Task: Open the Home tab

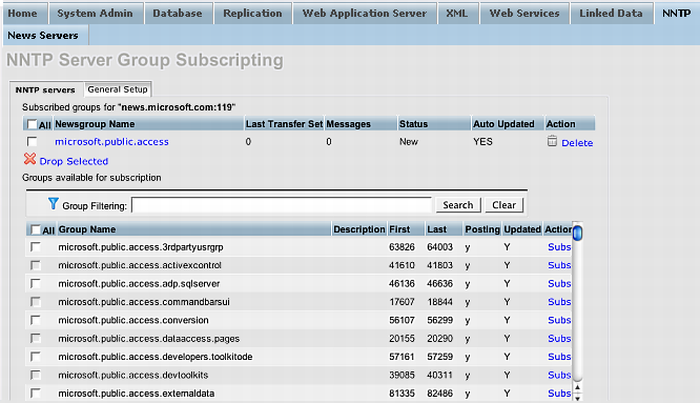Action: click(23, 13)
